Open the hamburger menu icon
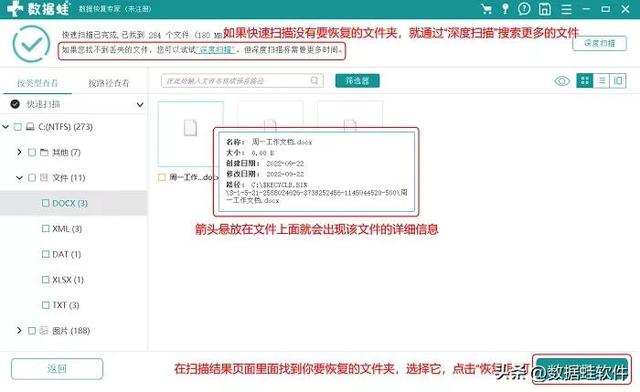The image size is (640, 392). point(566,9)
